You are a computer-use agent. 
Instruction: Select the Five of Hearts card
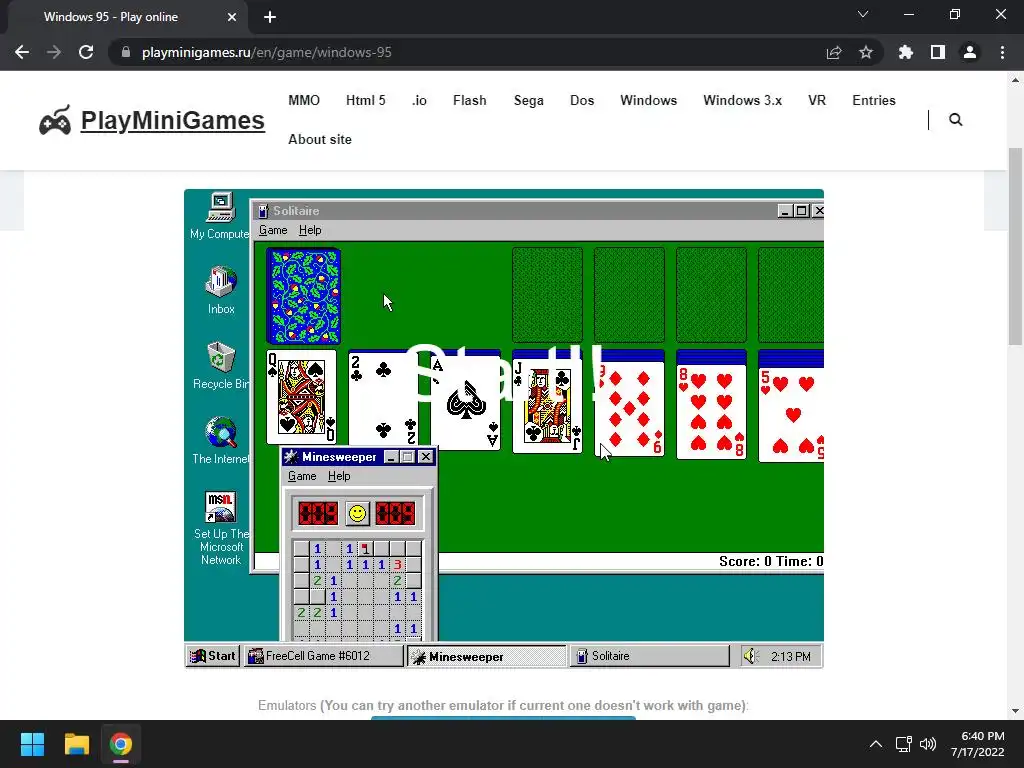(791, 415)
